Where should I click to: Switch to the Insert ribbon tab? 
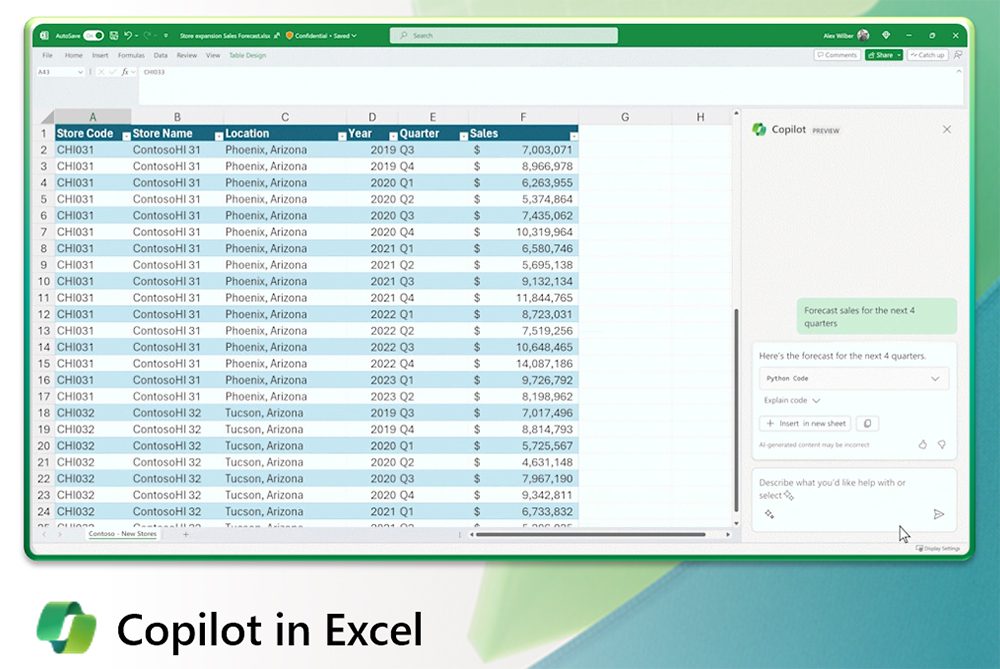(x=100, y=55)
